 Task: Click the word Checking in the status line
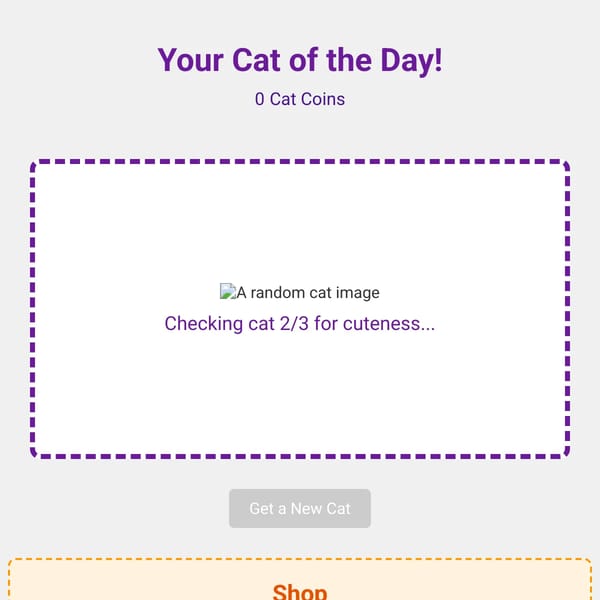(x=204, y=324)
